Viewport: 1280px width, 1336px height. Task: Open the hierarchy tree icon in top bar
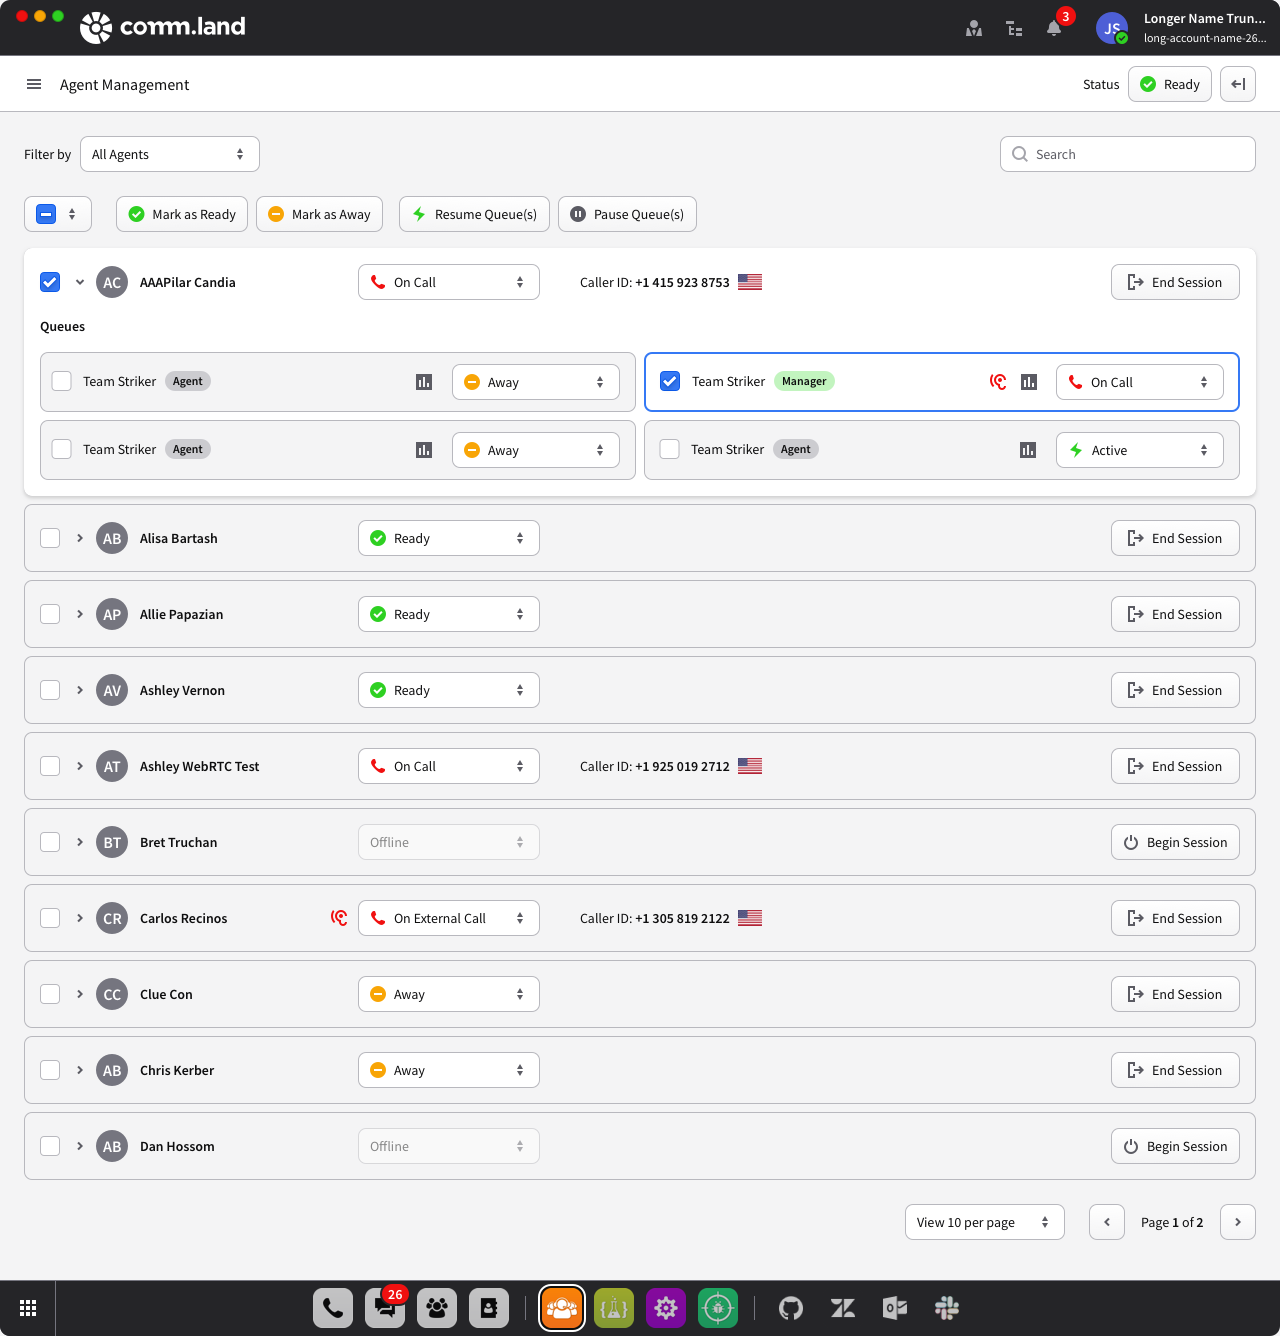[x=1014, y=28]
